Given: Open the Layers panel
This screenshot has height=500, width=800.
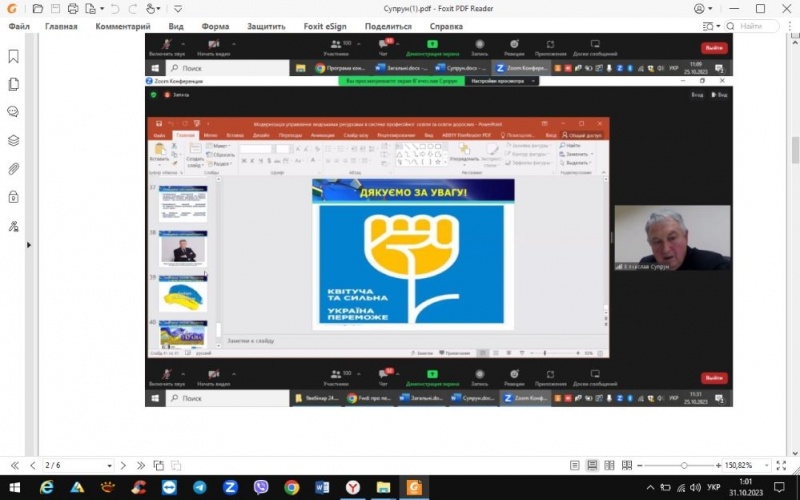Looking at the screenshot, I should pyautogui.click(x=14, y=140).
